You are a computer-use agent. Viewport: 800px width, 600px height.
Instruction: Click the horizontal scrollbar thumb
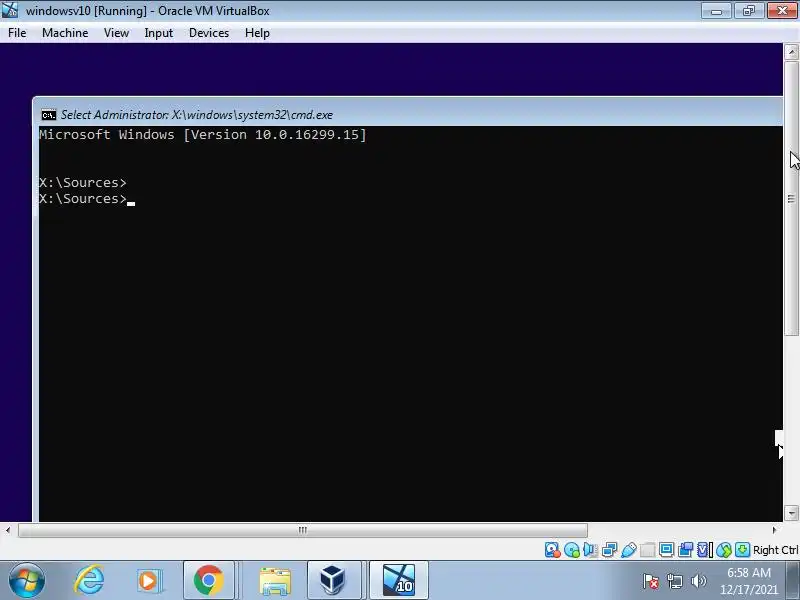tap(303, 530)
